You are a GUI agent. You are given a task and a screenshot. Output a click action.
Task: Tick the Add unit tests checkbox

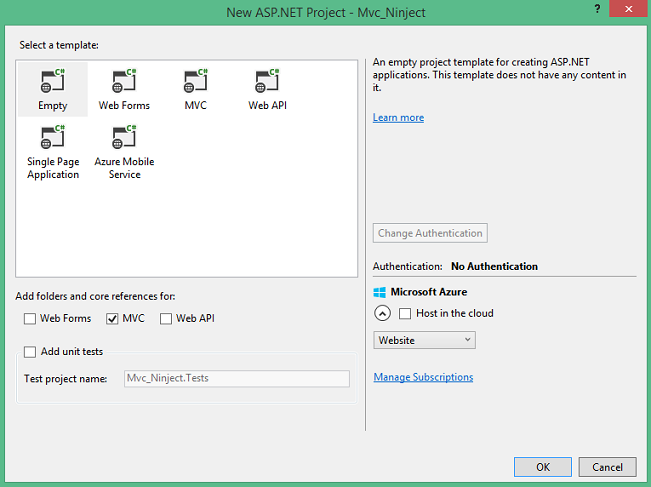[x=30, y=352]
